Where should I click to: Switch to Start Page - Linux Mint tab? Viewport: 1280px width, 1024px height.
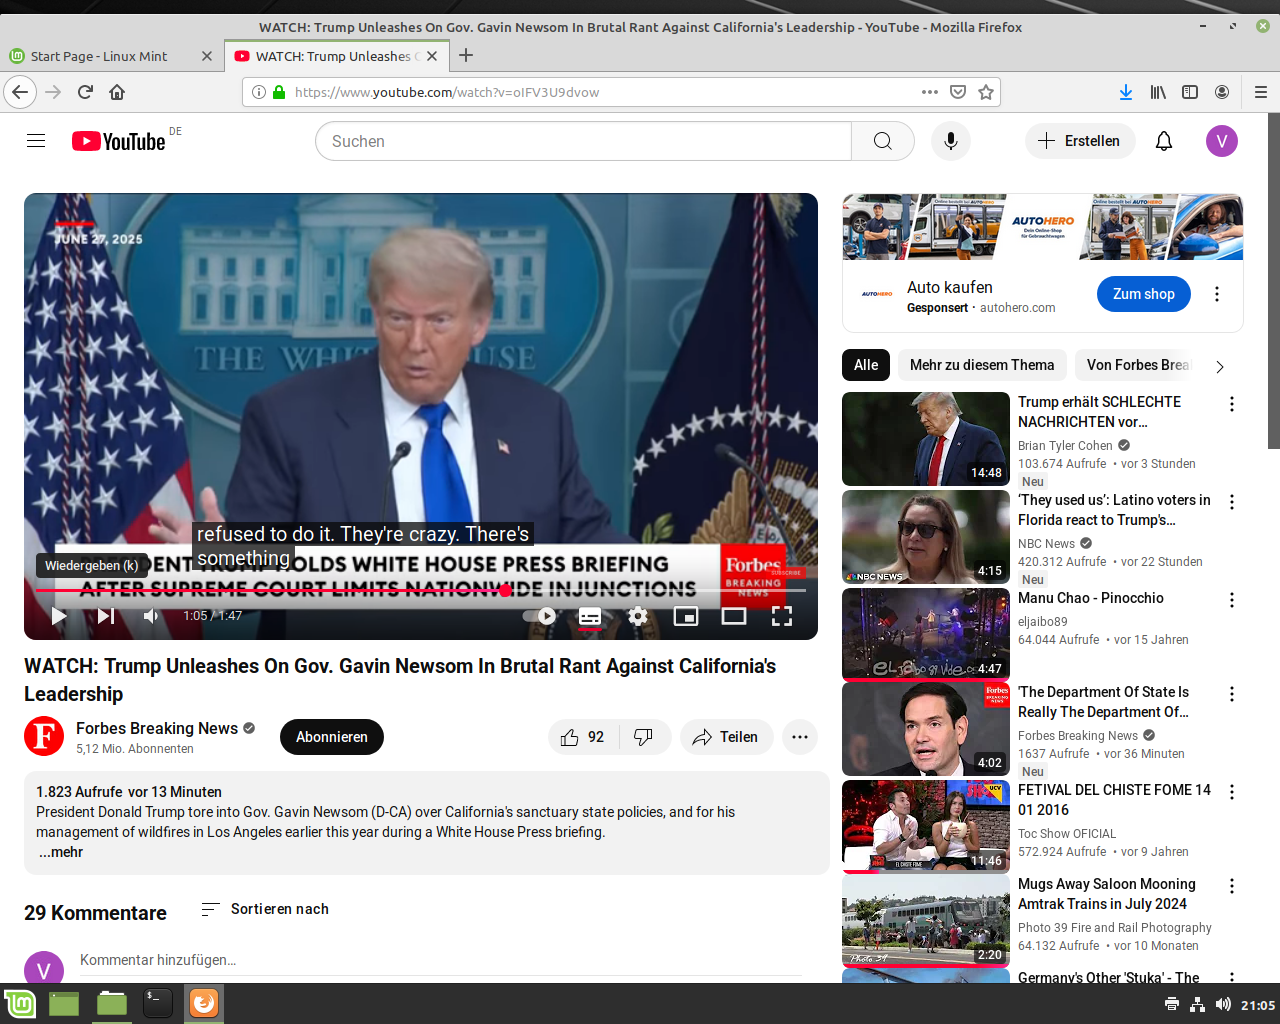pyautogui.click(x=111, y=56)
